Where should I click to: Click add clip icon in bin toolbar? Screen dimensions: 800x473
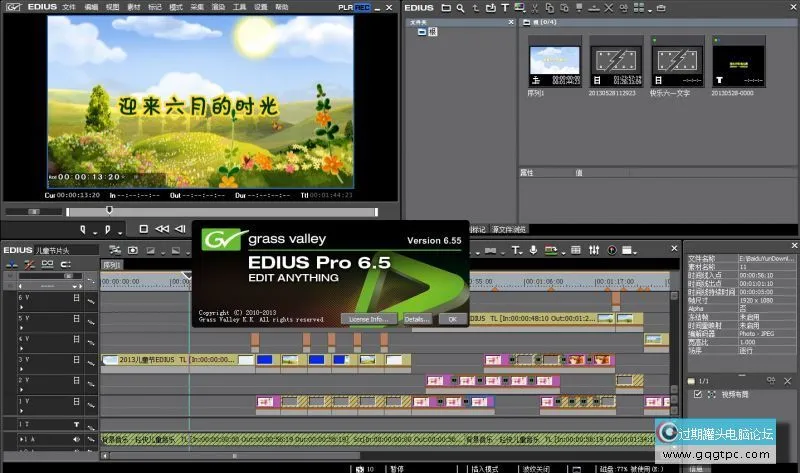(490, 8)
